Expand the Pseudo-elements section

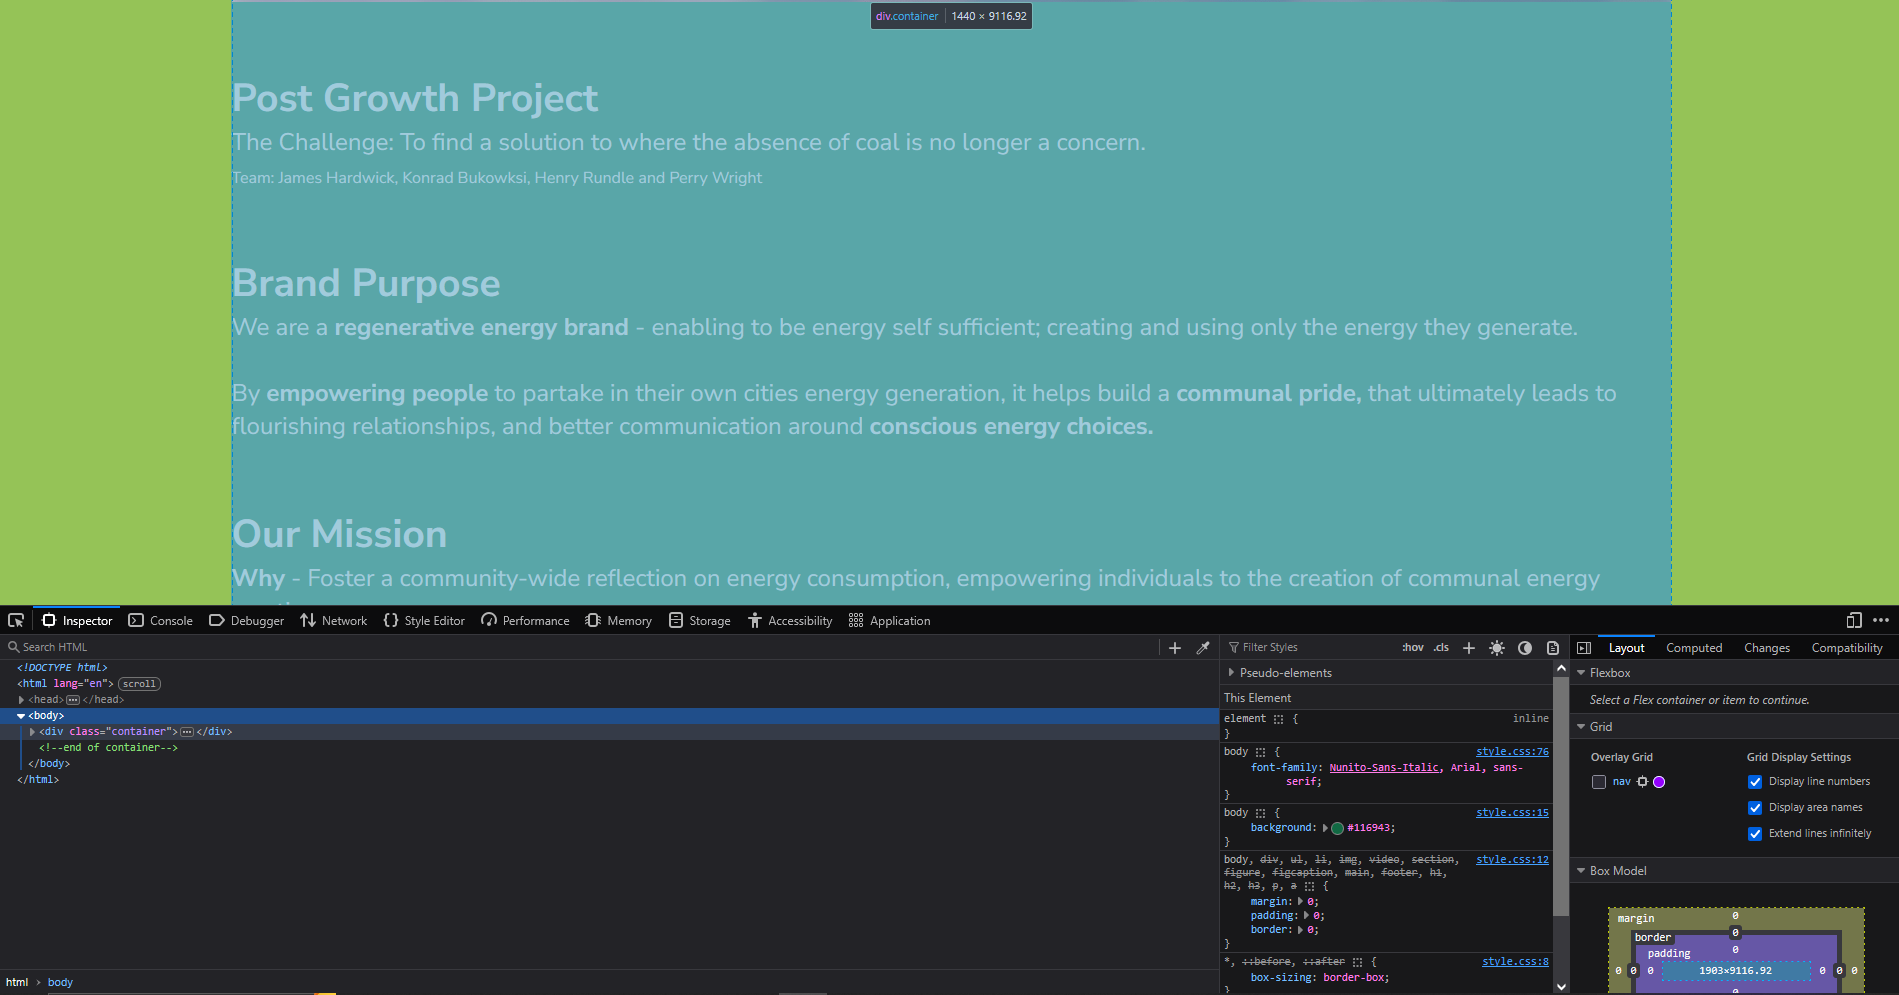(x=1231, y=672)
